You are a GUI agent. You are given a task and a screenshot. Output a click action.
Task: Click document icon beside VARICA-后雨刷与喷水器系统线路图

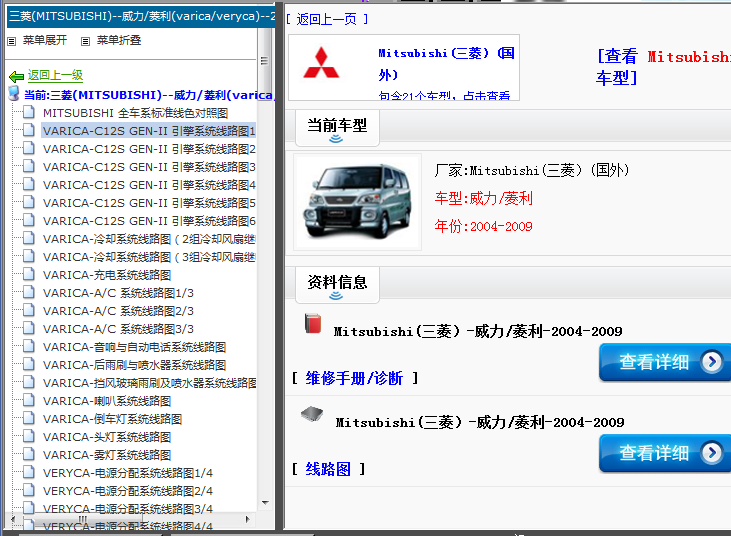29,364
